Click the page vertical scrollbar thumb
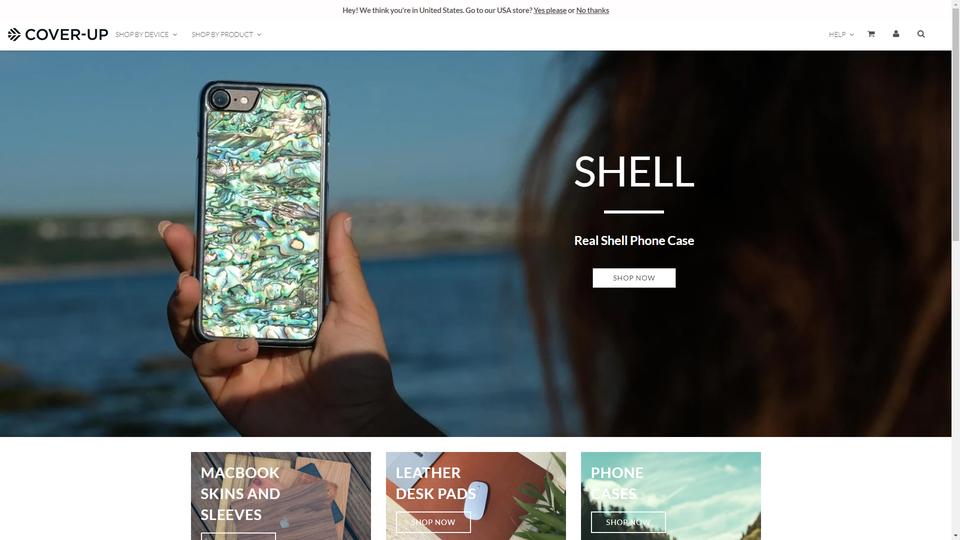The height and width of the screenshot is (540, 960). pyautogui.click(x=956, y=122)
